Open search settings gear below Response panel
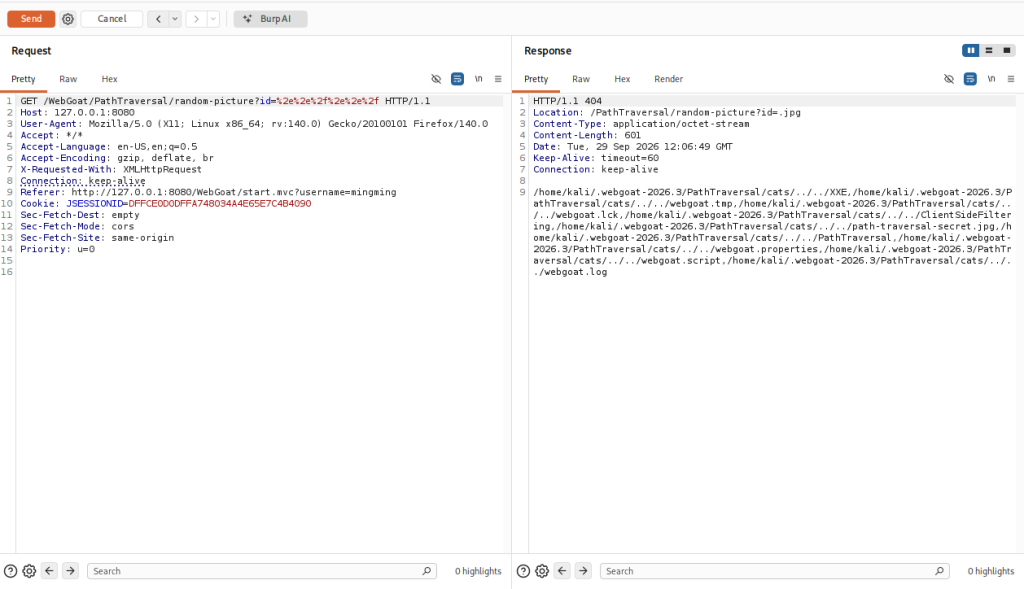Screen dimensions: 1024x589 [x=542, y=571]
